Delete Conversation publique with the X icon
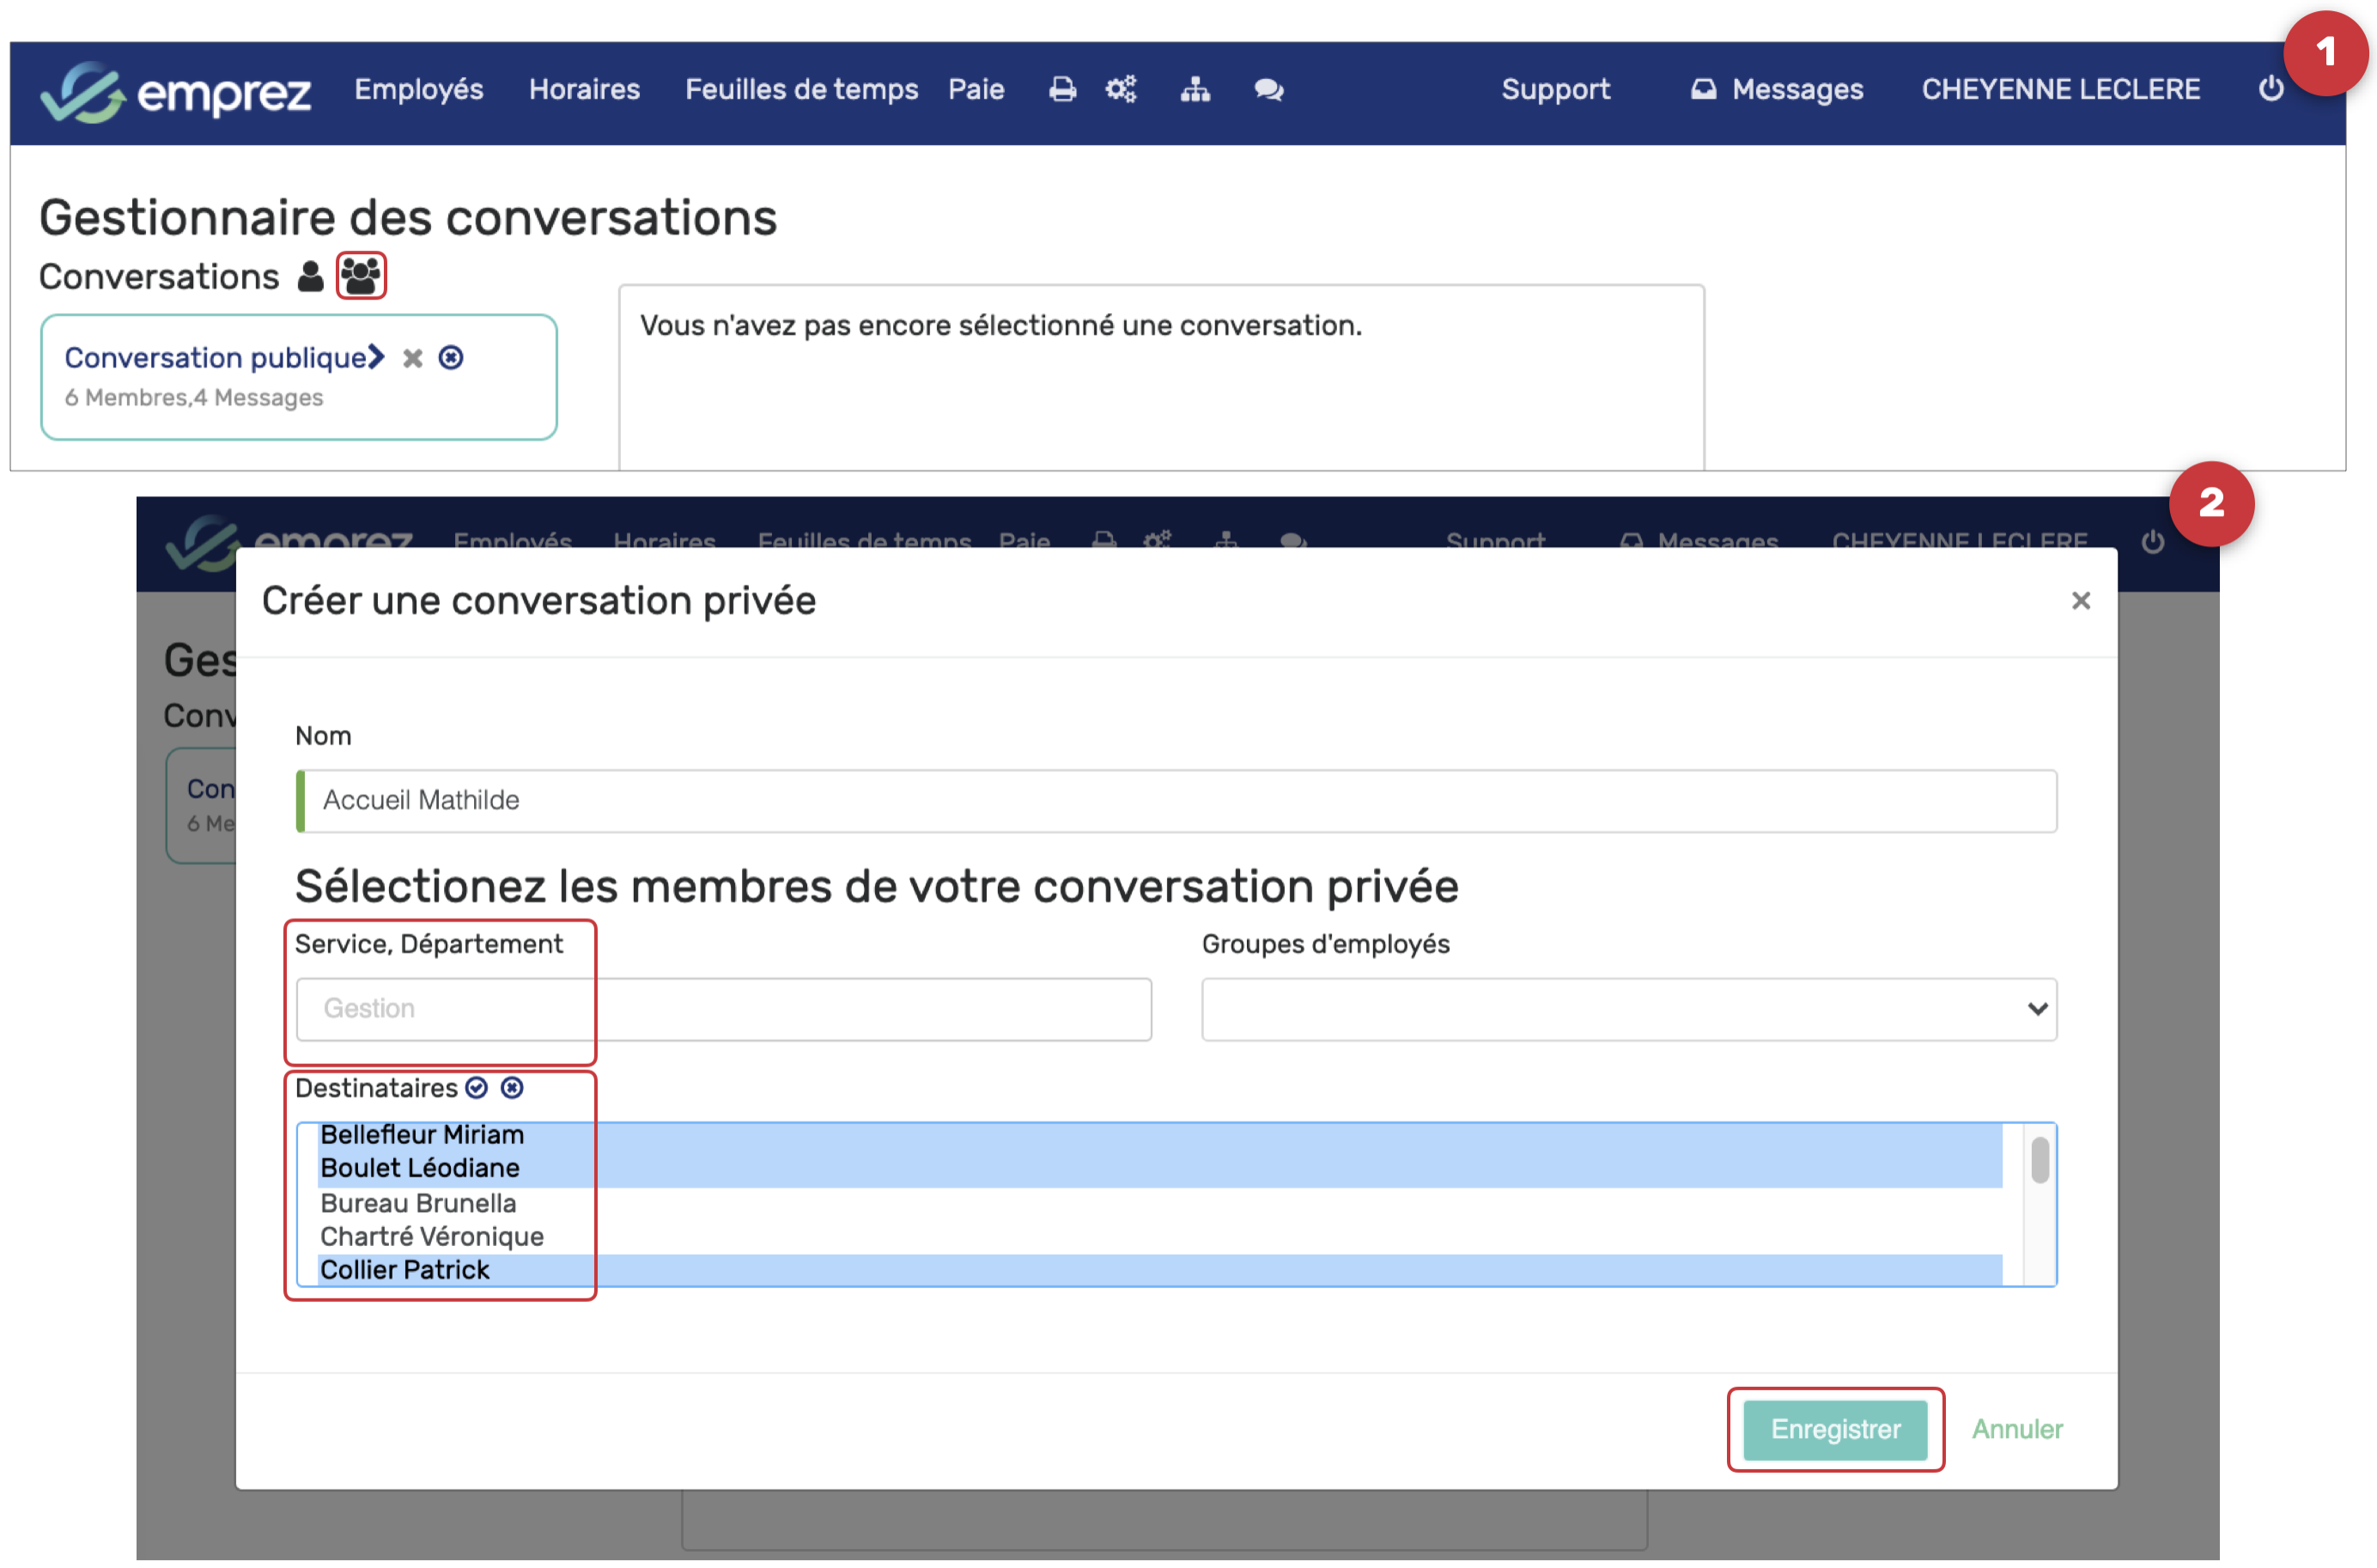The image size is (2377, 1568). coord(412,358)
